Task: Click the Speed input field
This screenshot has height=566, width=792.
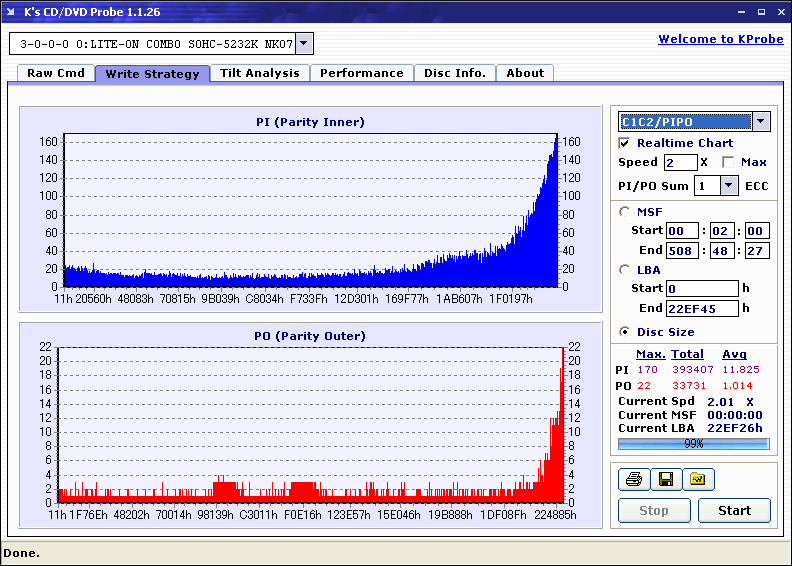Action: [x=680, y=163]
